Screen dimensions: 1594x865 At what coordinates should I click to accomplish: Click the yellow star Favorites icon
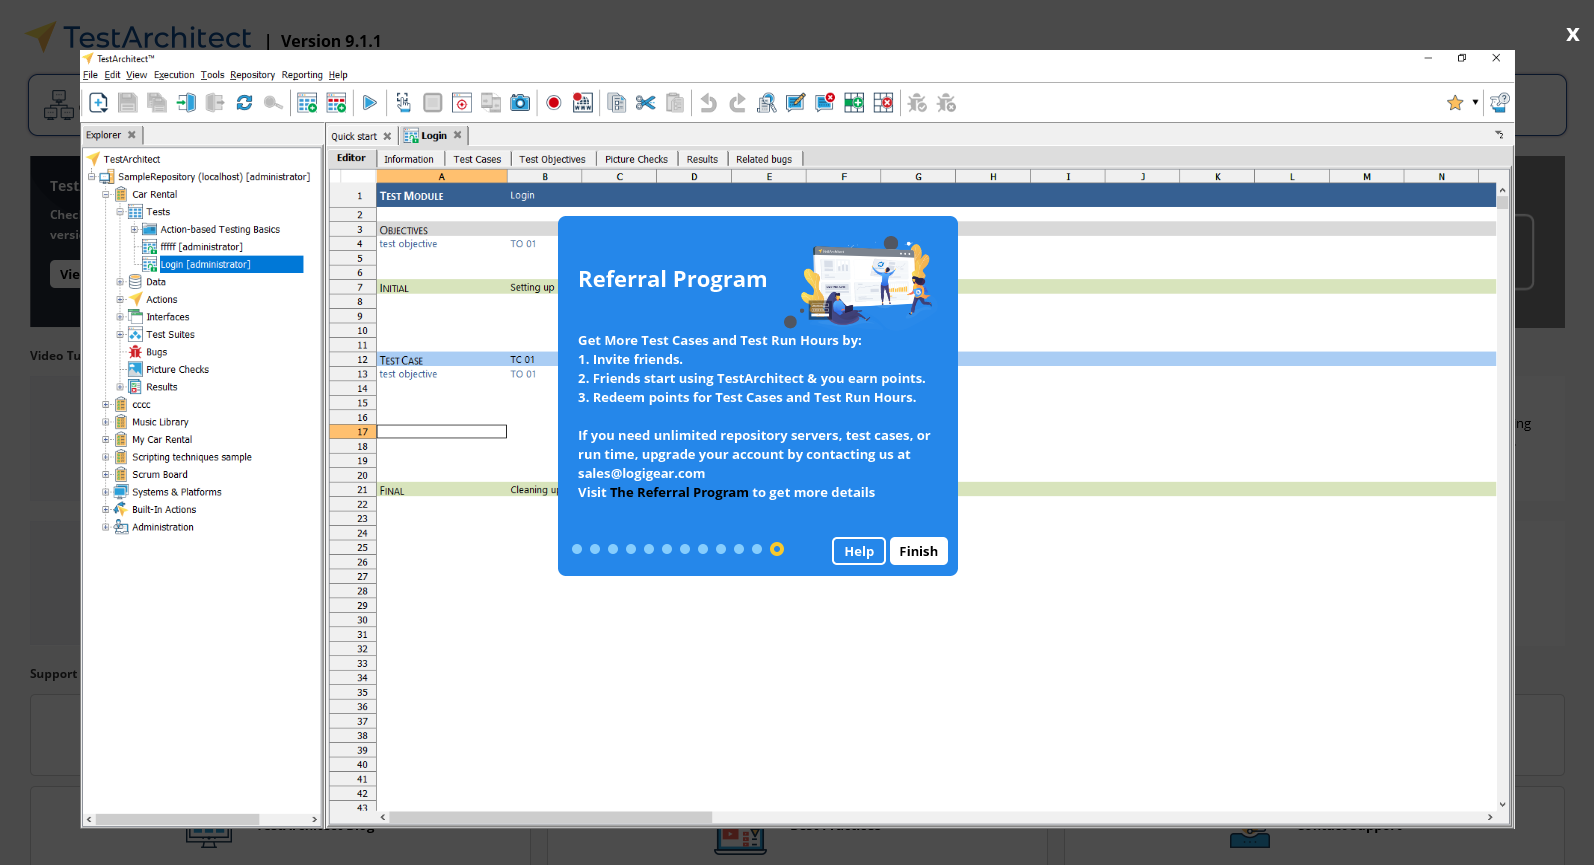pos(1455,102)
